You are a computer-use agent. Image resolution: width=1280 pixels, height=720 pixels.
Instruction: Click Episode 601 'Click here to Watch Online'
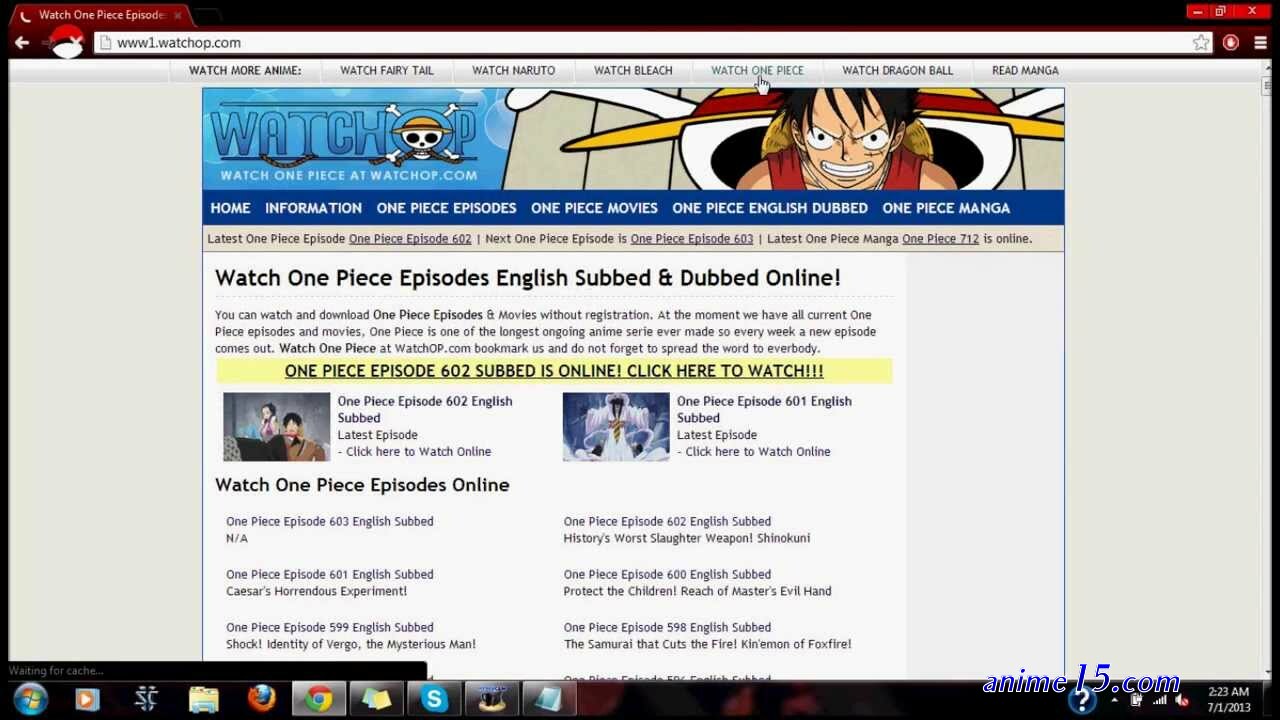pyautogui.click(x=758, y=452)
